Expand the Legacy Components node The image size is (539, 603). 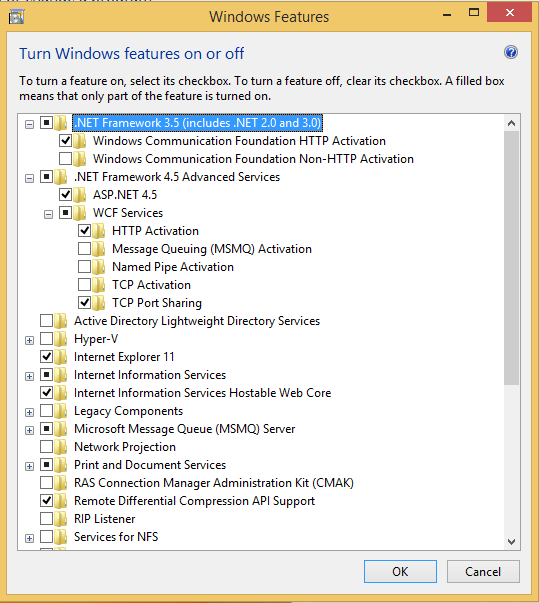29,412
